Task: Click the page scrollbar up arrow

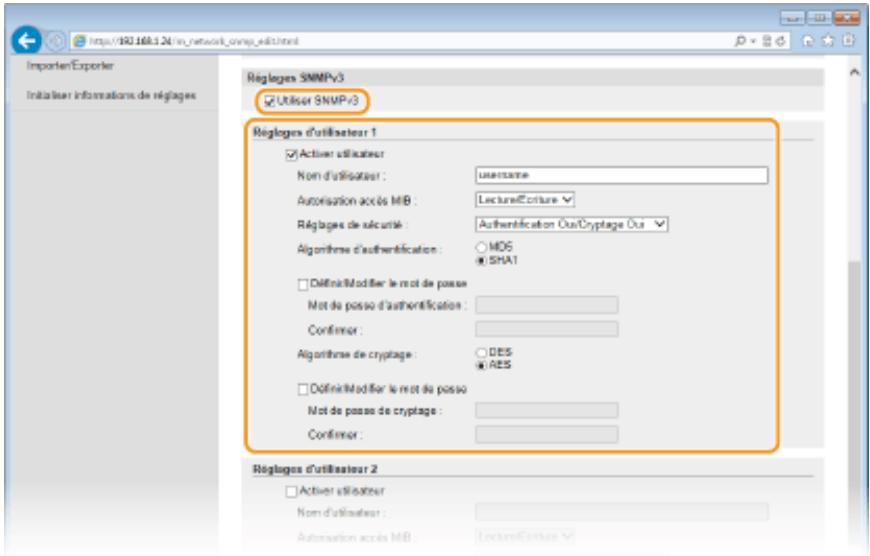Action: [x=854, y=72]
